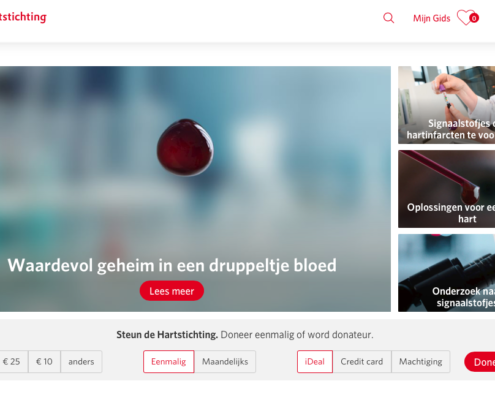
Task: Click the search magnifier icon
Action: [388, 18]
